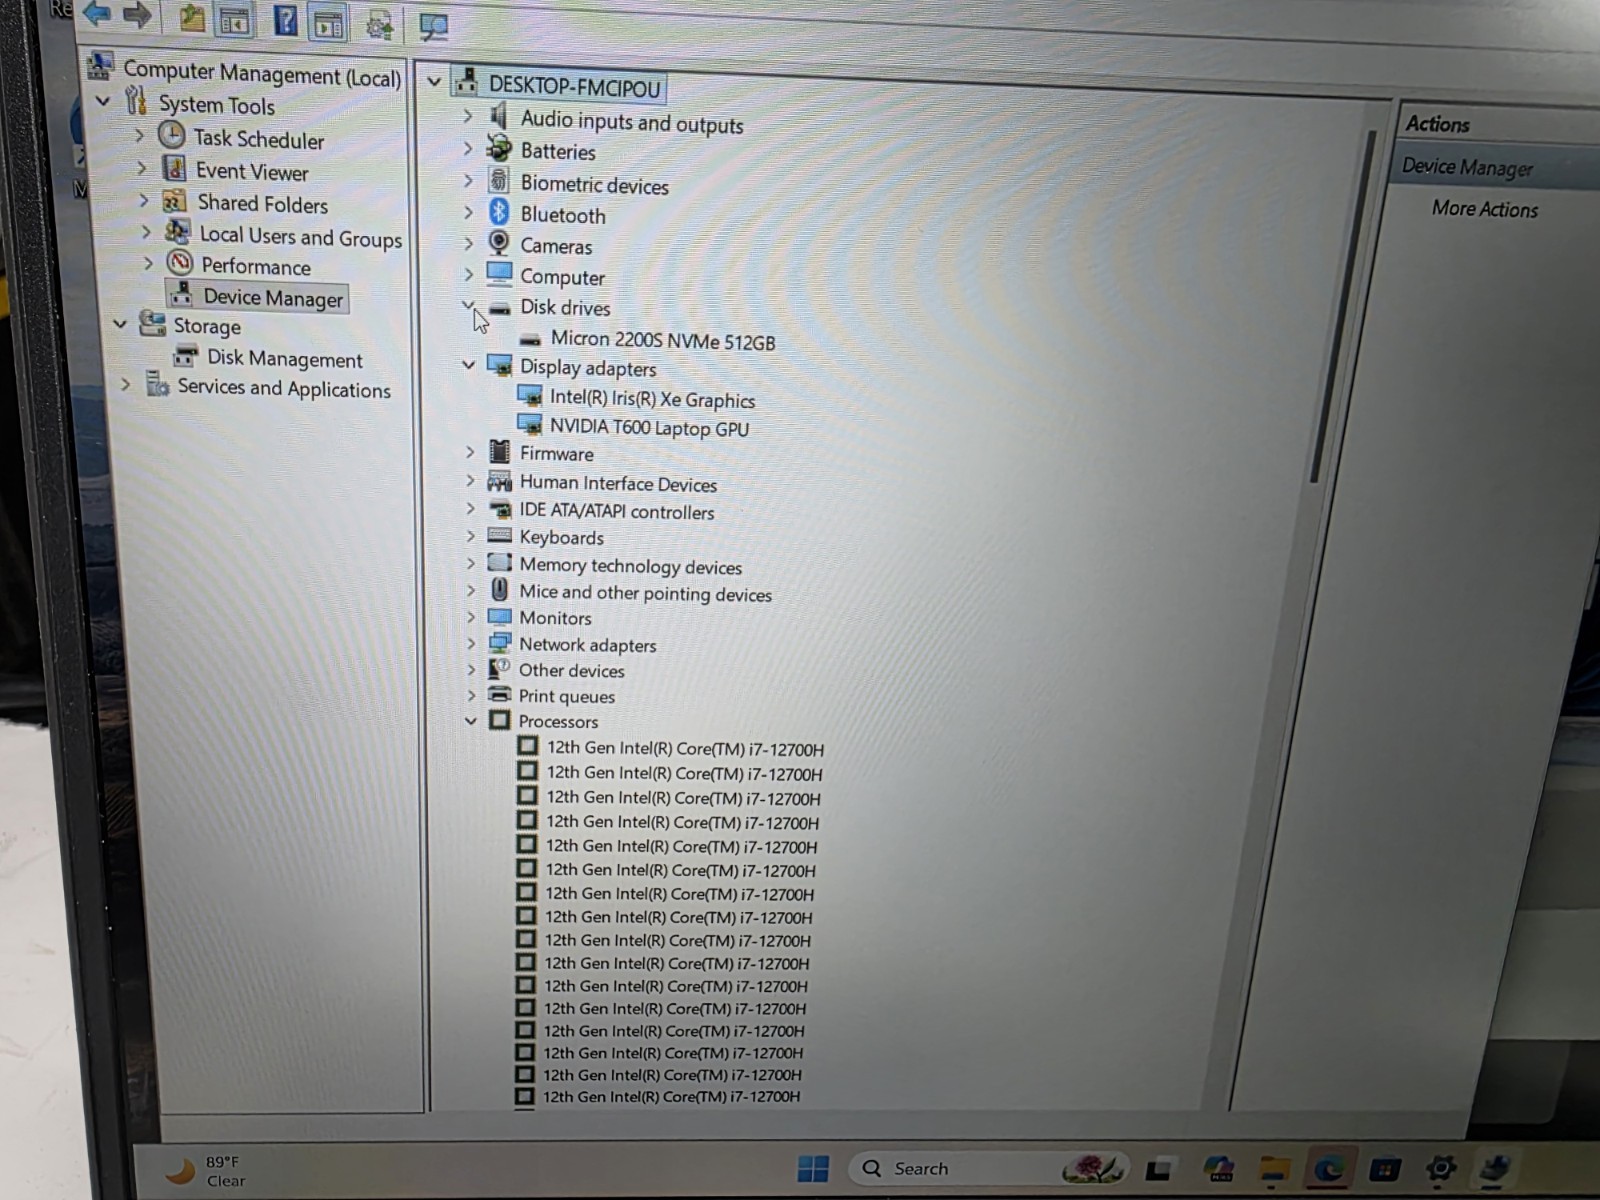Collapse Display adapters category
The height and width of the screenshot is (1200, 1600).
[x=468, y=365]
